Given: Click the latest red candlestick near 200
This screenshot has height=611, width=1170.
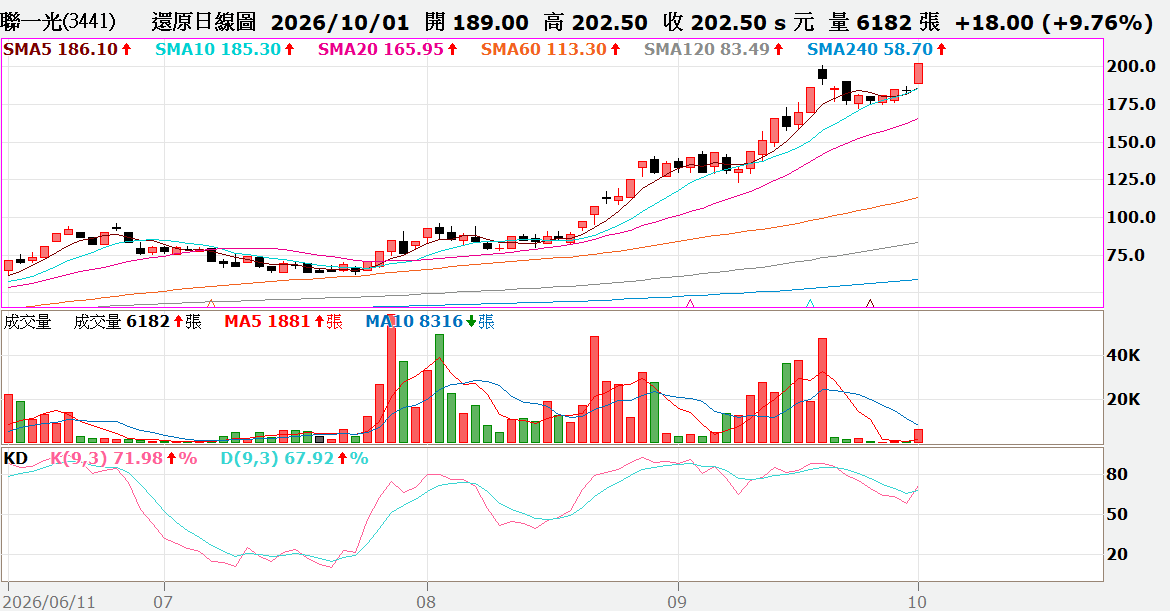Looking at the screenshot, I should [919, 73].
